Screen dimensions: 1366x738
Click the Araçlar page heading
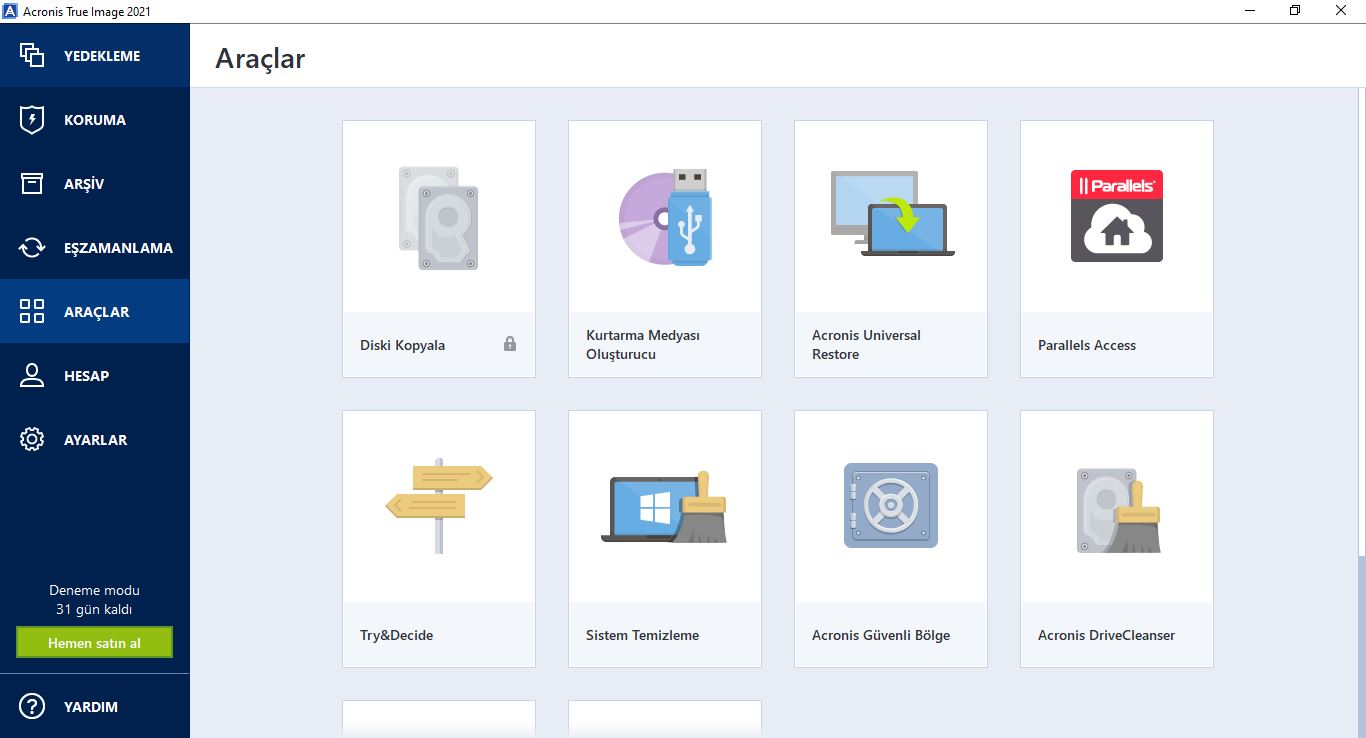coord(260,58)
